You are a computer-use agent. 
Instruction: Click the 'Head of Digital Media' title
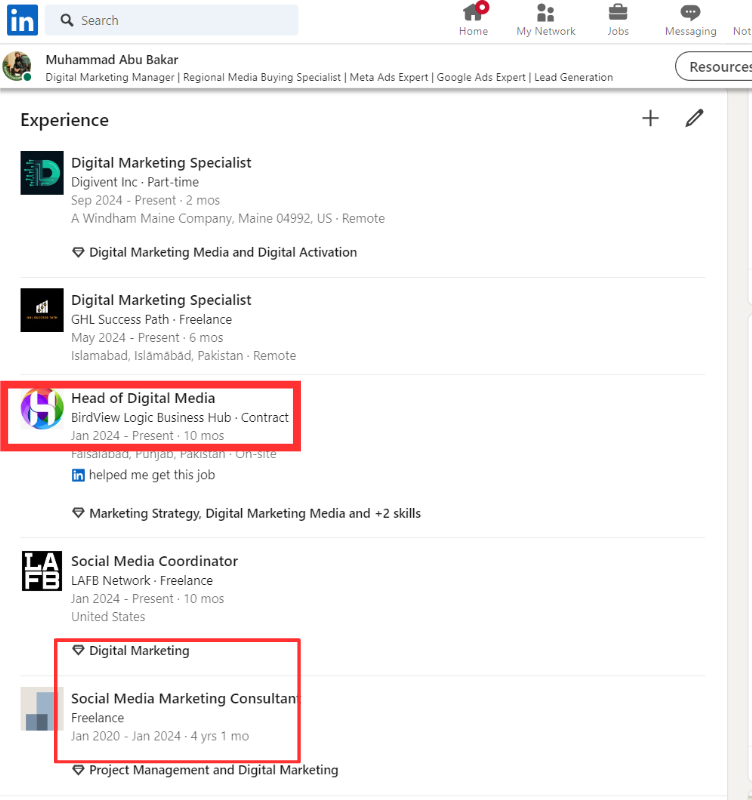(143, 398)
